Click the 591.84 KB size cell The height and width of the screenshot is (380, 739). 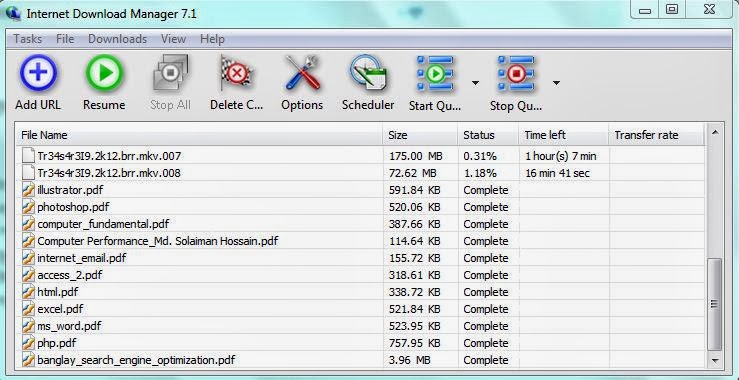pos(415,190)
